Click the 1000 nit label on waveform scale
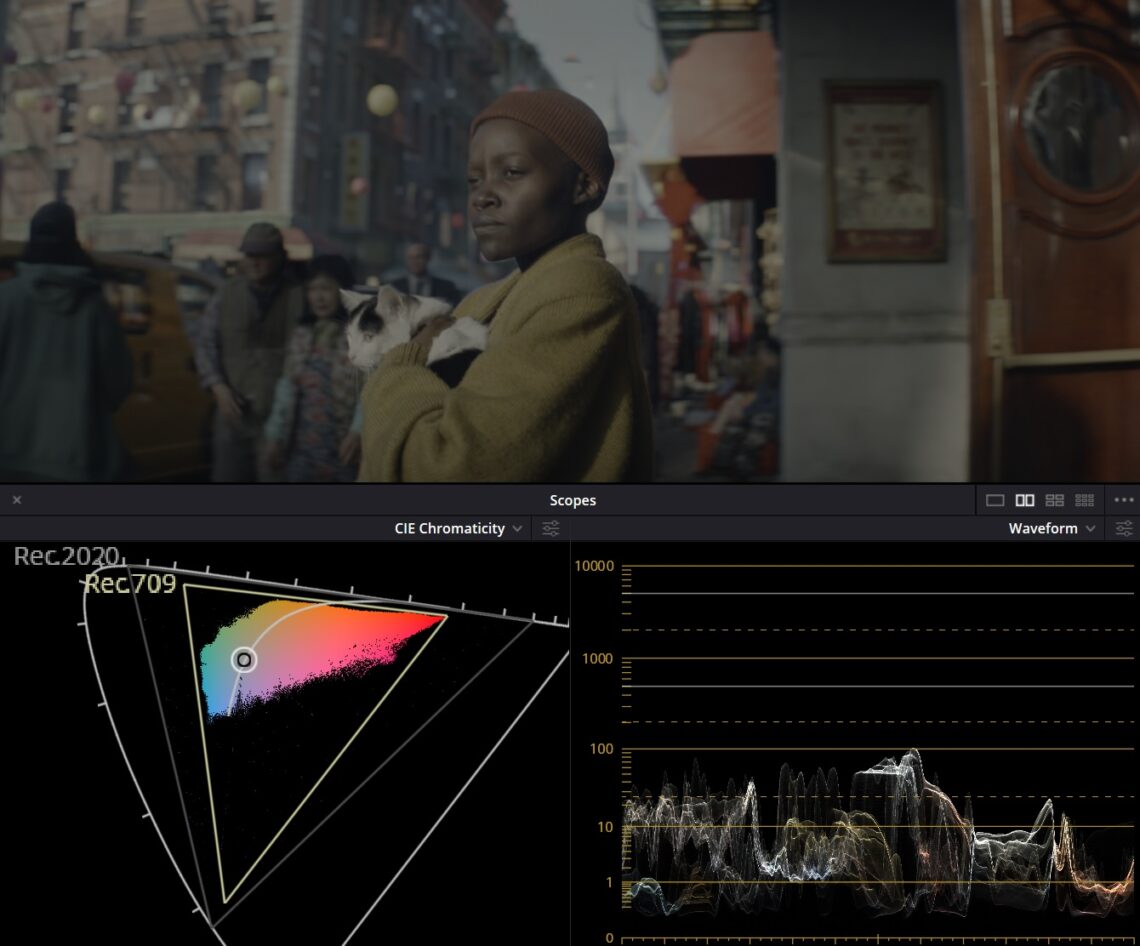The width and height of the screenshot is (1140, 946). [597, 659]
